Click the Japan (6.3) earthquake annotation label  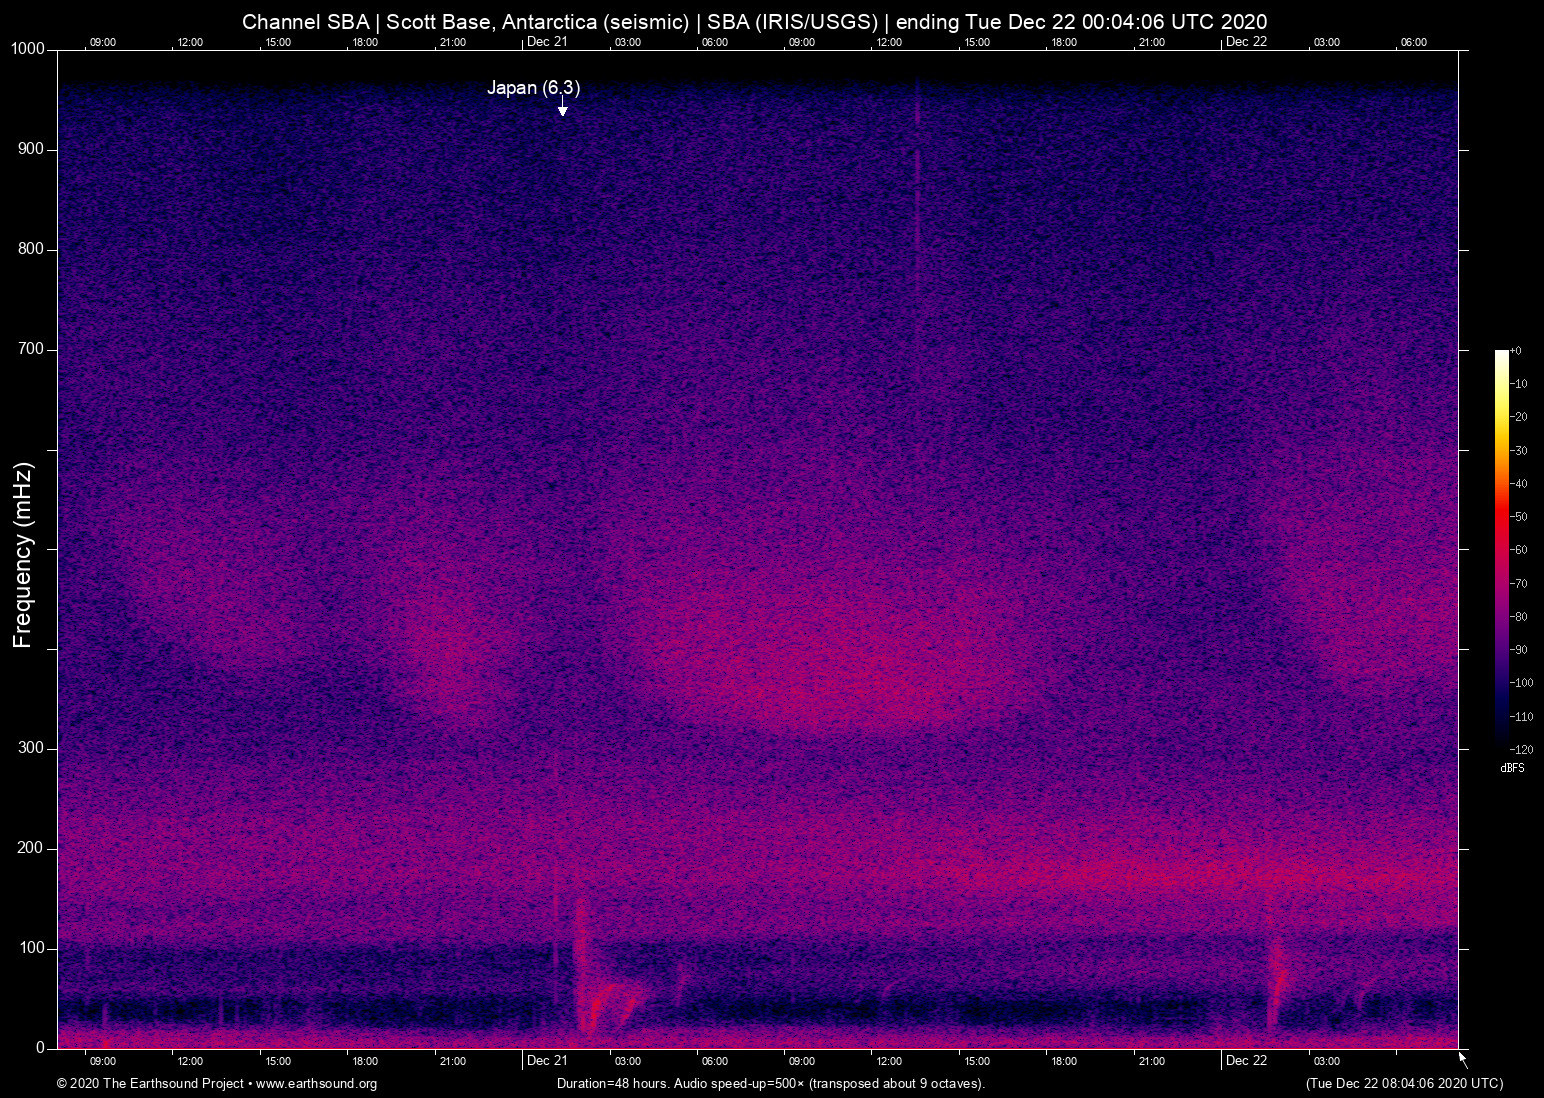pos(533,88)
